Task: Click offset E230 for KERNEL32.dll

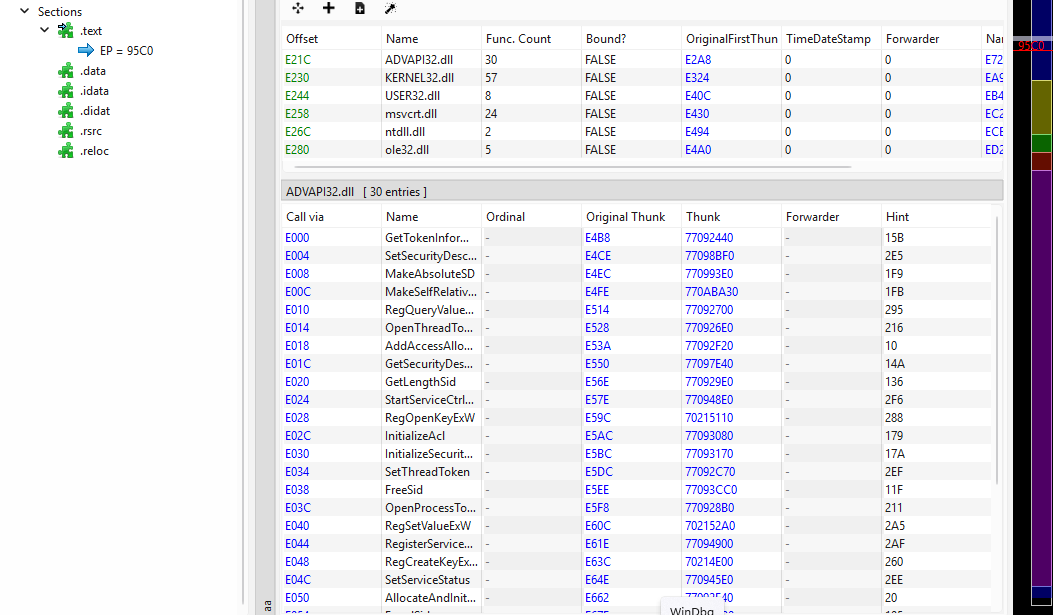Action: pyautogui.click(x=297, y=78)
